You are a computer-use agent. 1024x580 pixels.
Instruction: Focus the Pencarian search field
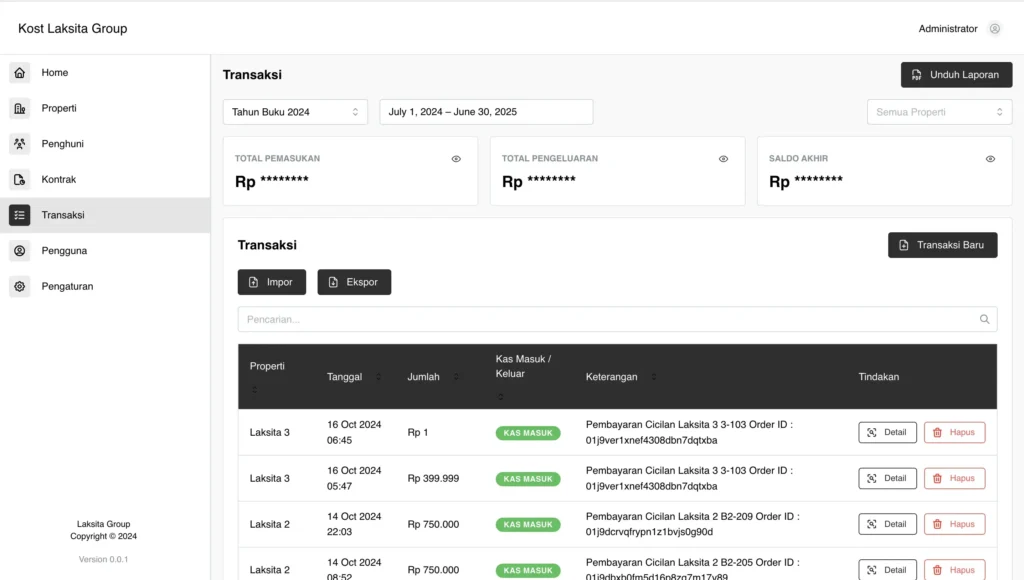(x=600, y=319)
